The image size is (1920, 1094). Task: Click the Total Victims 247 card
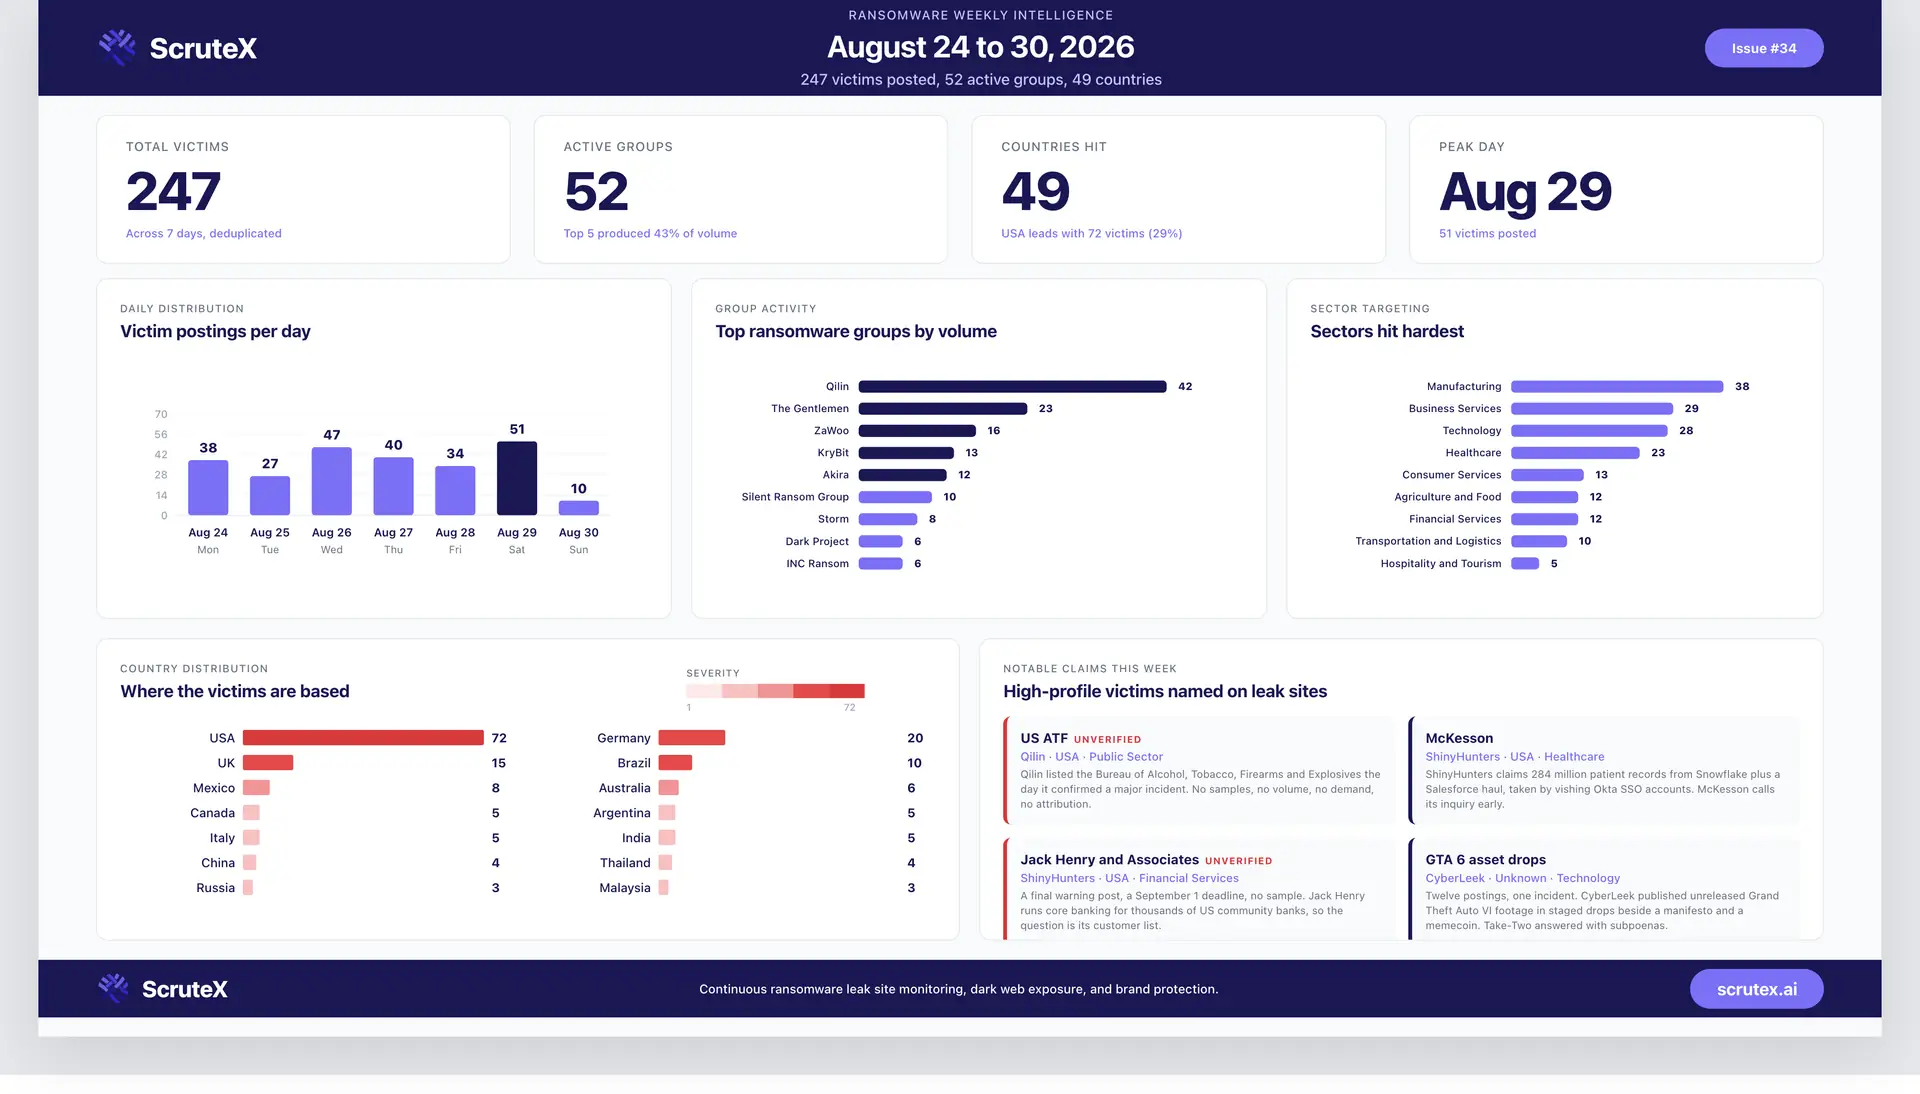[303, 189]
